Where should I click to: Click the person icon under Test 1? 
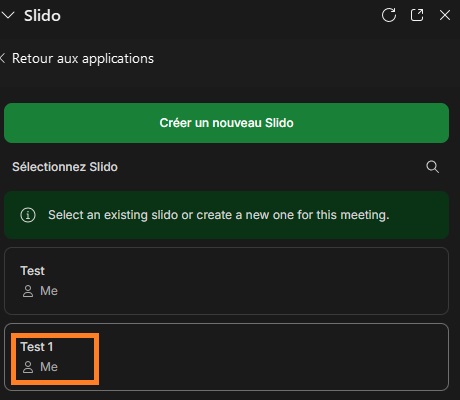[28, 367]
